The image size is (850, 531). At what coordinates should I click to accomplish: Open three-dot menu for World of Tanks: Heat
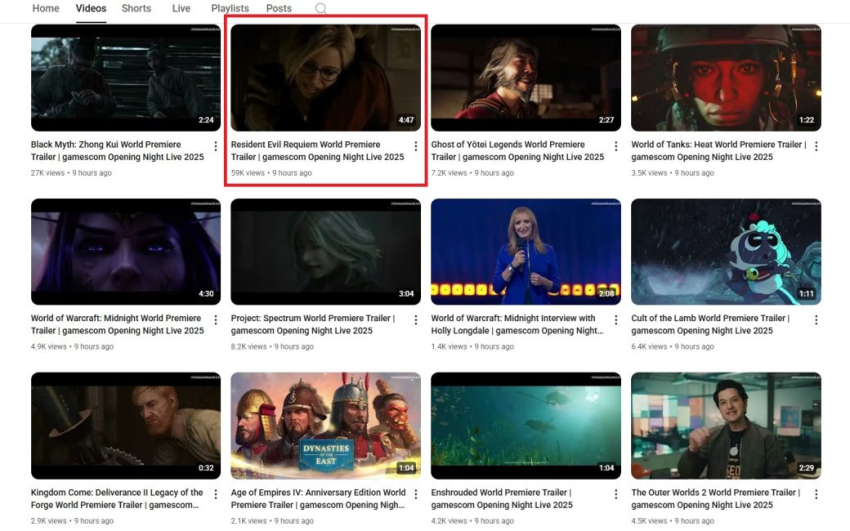click(816, 147)
